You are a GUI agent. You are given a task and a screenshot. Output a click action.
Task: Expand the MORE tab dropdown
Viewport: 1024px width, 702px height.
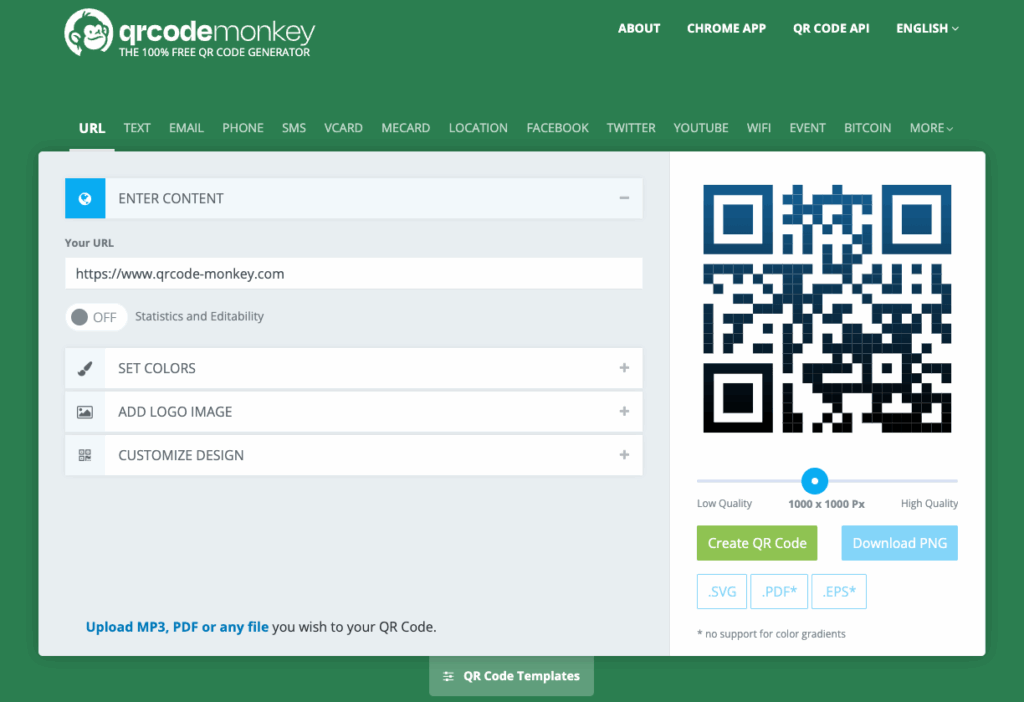tap(931, 127)
